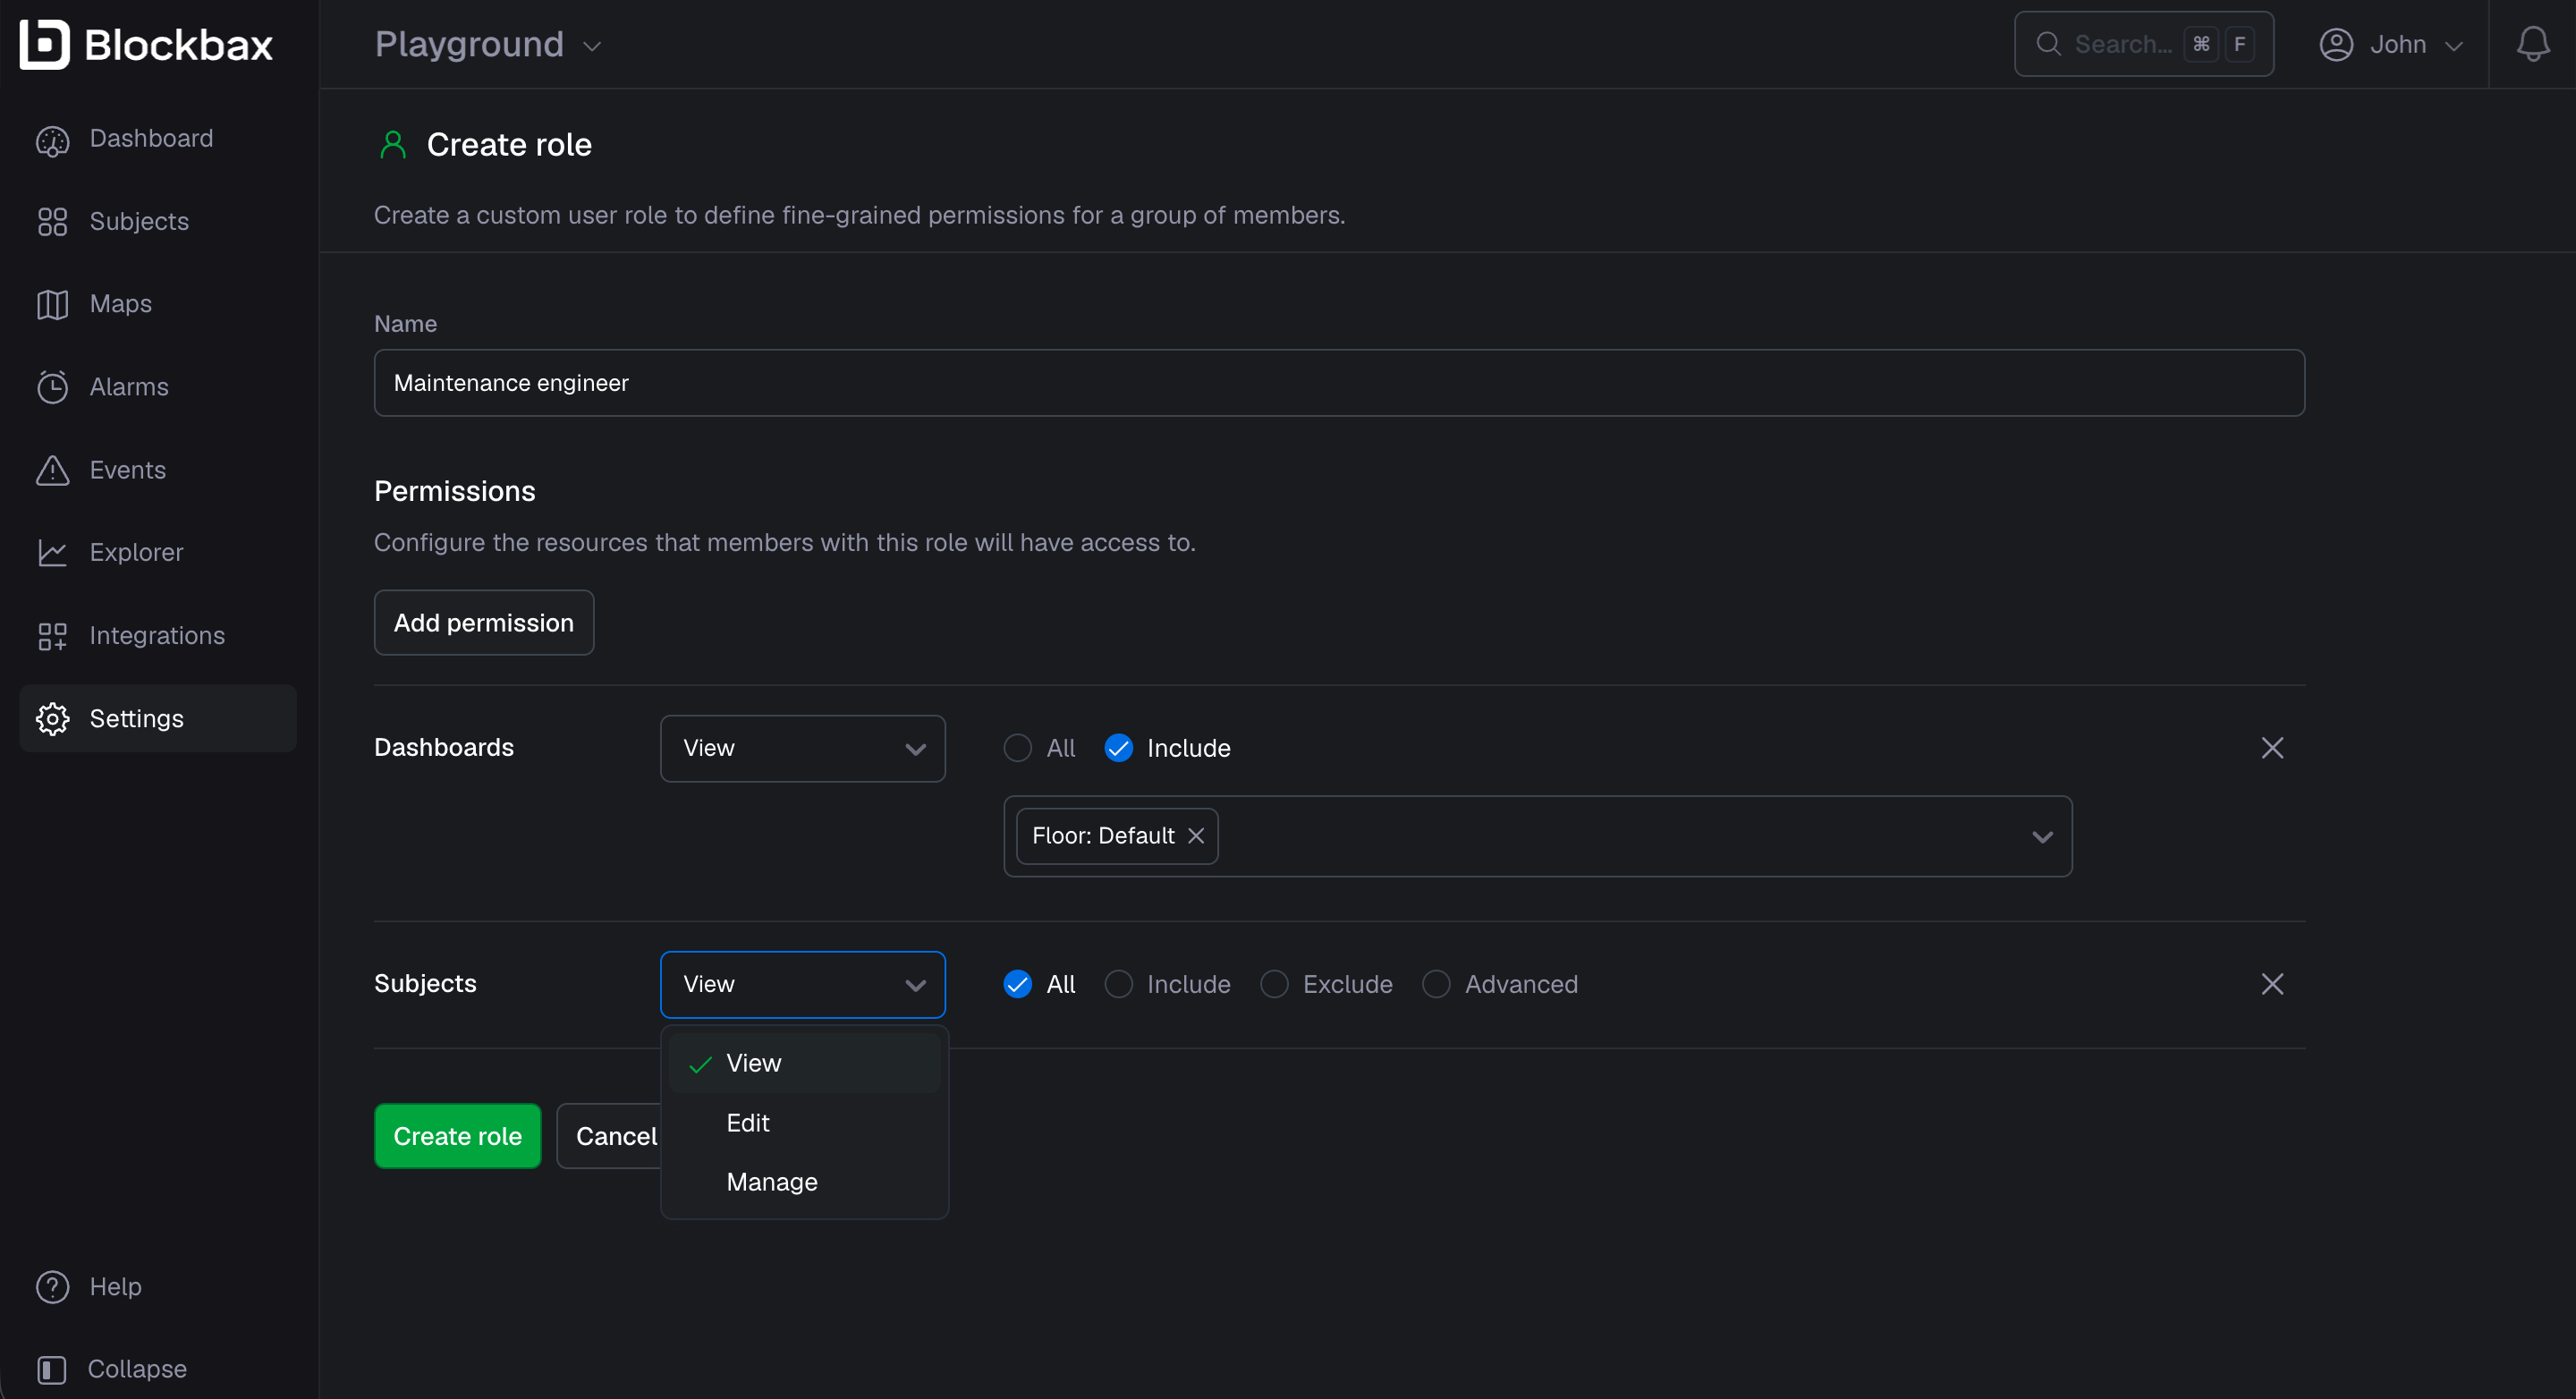Click the user avatar icon next to John
Viewport: 2576px width, 1399px height.
point(2336,45)
